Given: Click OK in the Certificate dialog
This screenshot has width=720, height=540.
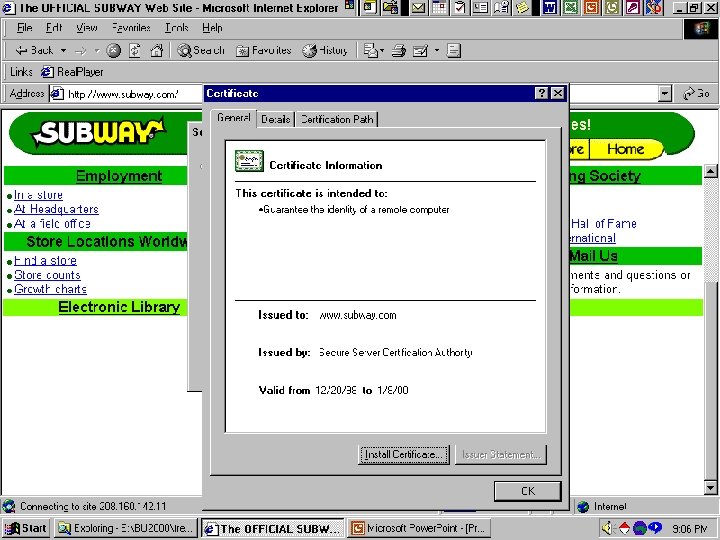Looking at the screenshot, I should tap(528, 491).
